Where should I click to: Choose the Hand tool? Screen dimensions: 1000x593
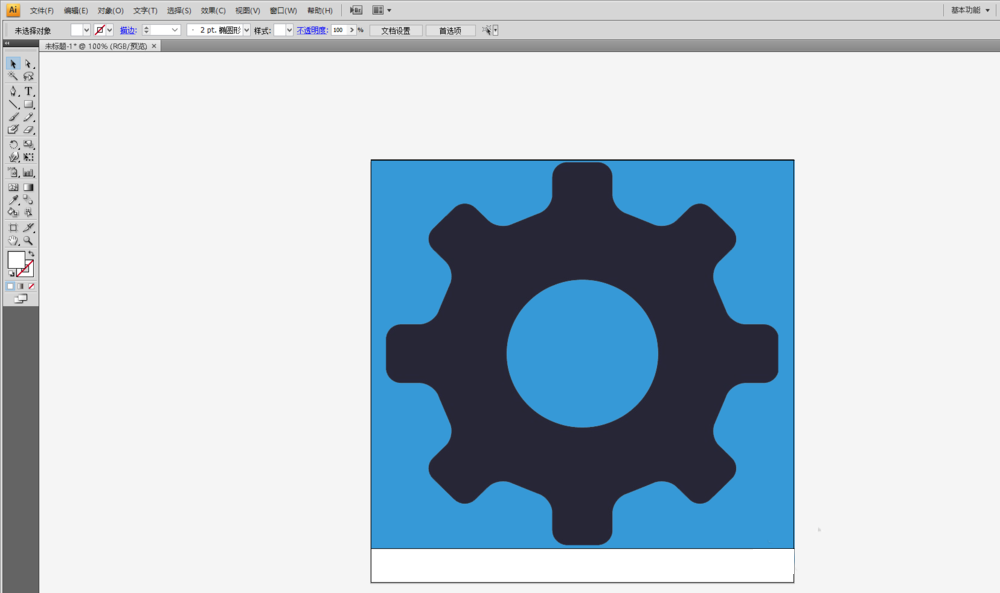pyautogui.click(x=13, y=240)
